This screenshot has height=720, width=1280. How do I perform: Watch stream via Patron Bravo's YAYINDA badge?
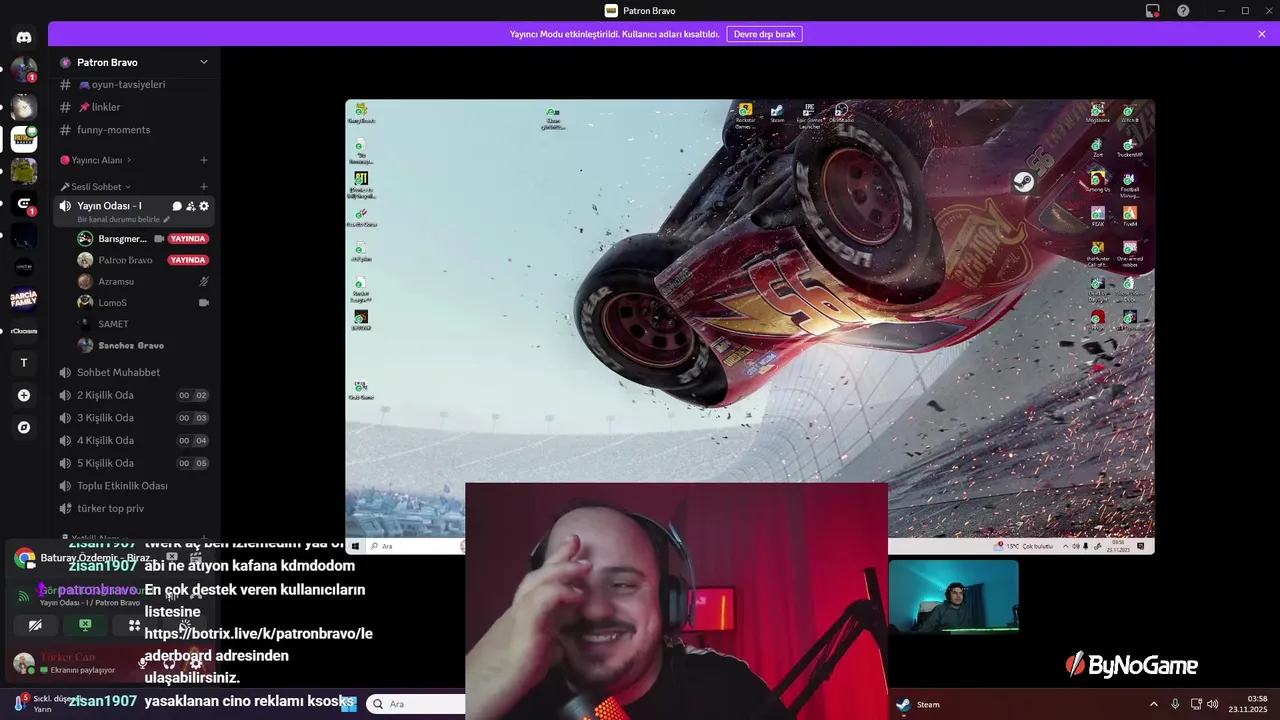pos(188,260)
